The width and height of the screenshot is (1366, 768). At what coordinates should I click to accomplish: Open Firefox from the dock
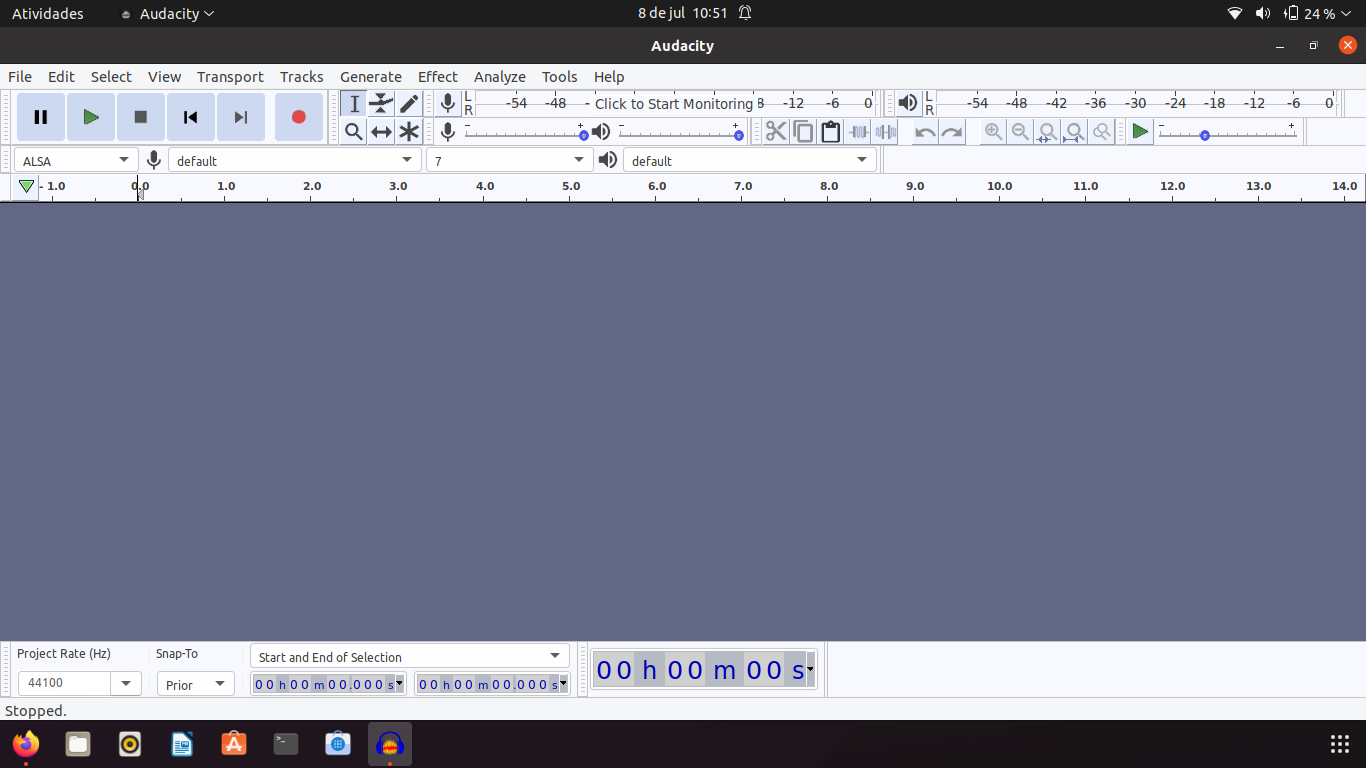tap(26, 744)
